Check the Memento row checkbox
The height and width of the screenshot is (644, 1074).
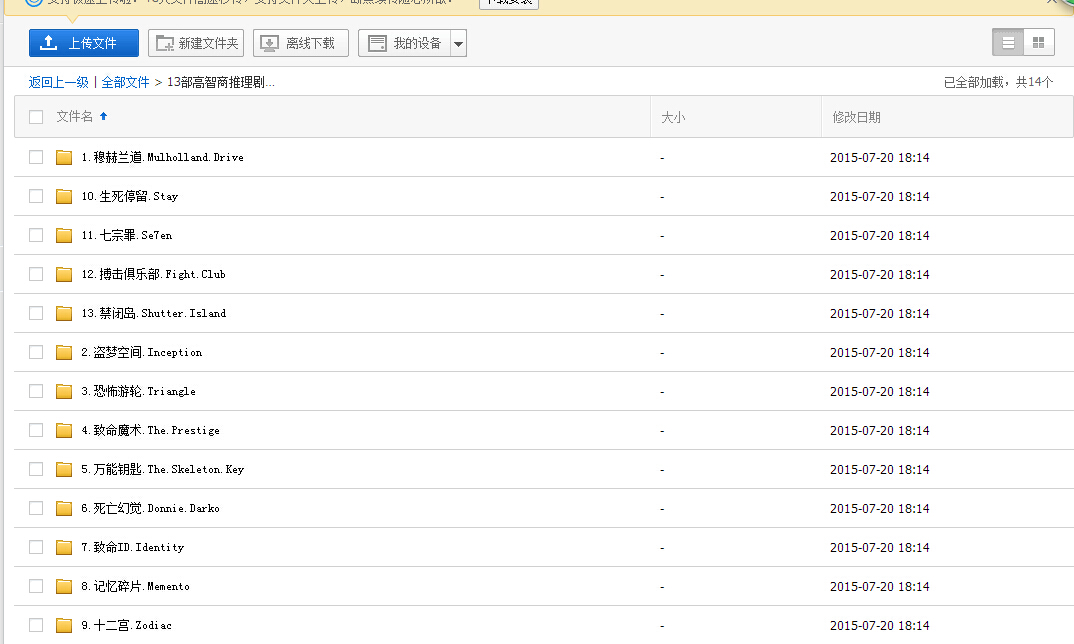click(x=36, y=587)
